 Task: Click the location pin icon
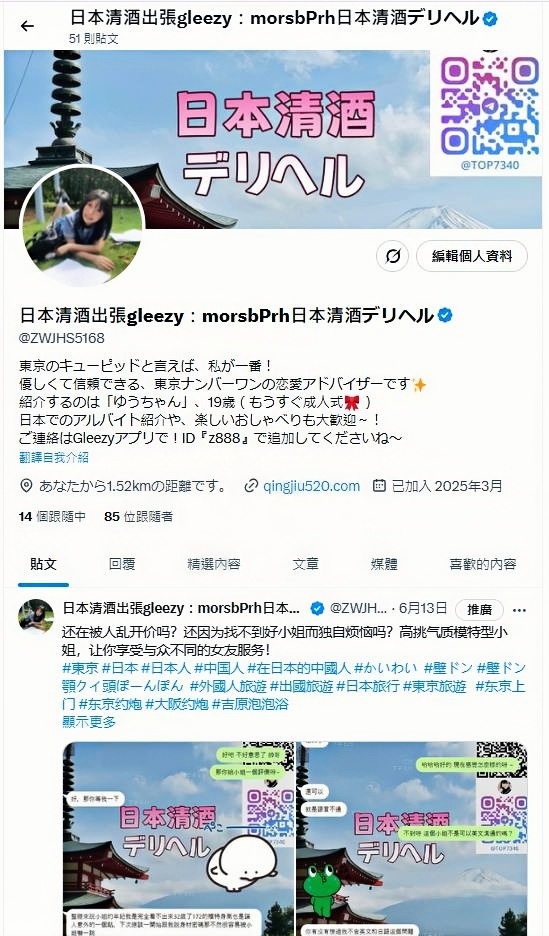pyautogui.click(x=26, y=486)
